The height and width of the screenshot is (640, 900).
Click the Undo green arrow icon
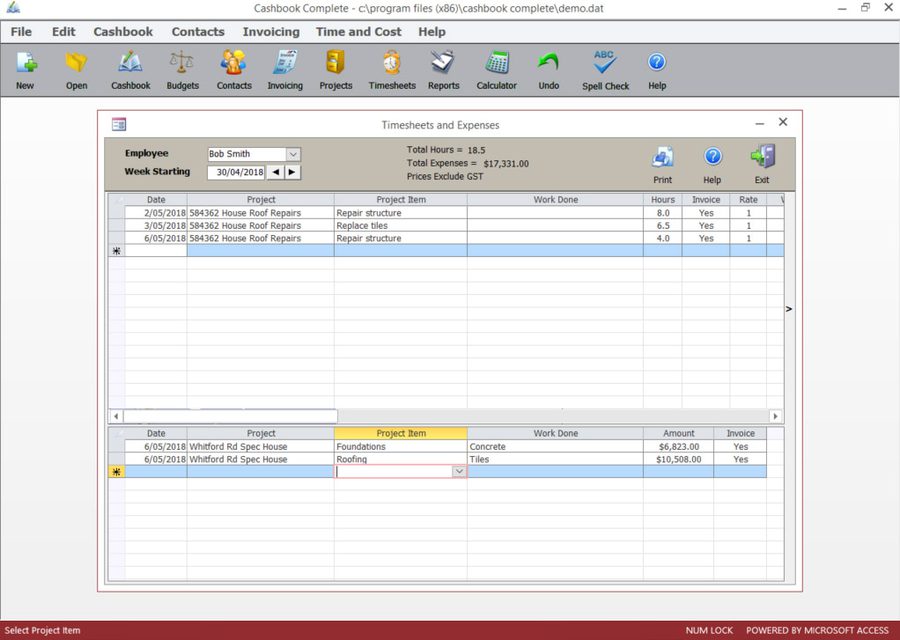point(548,63)
